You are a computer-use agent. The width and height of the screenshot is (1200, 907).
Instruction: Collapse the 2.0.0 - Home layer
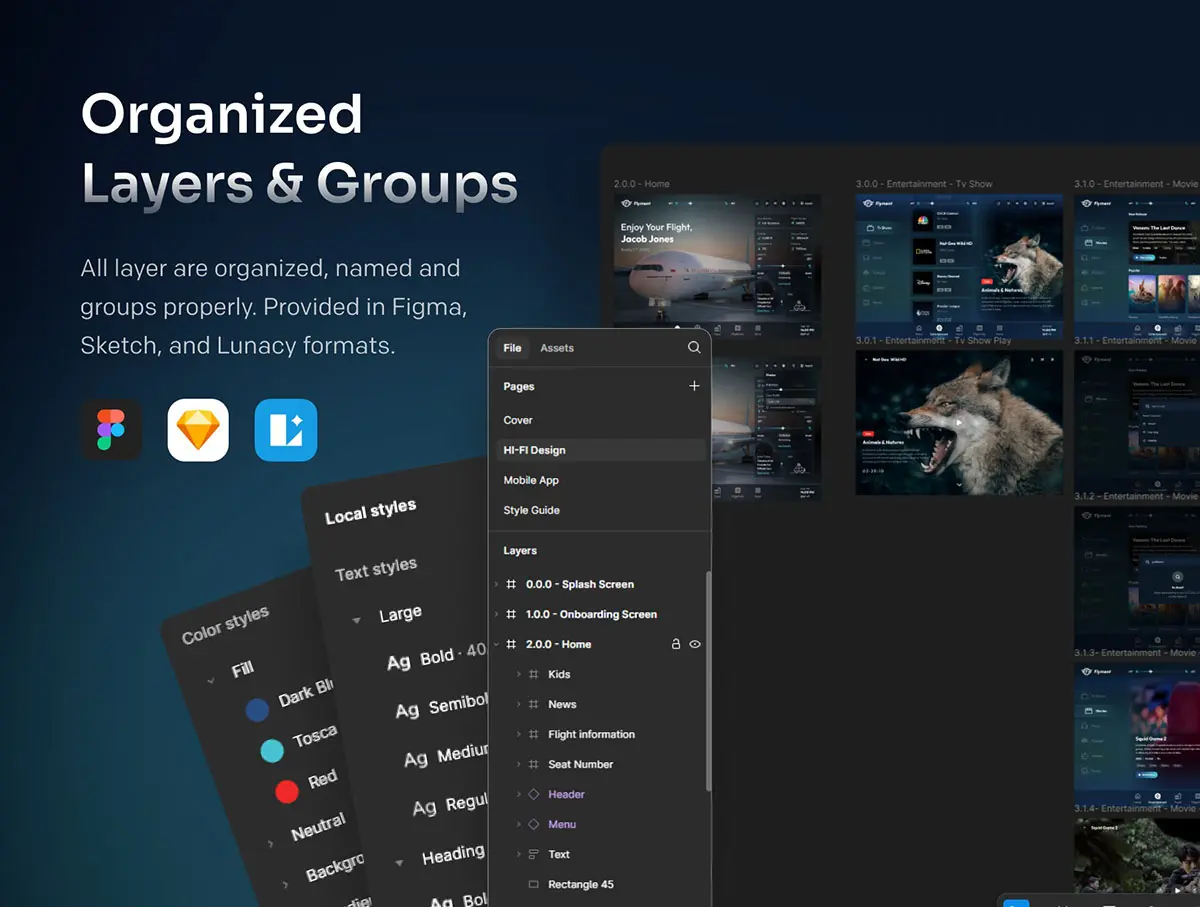pos(497,644)
